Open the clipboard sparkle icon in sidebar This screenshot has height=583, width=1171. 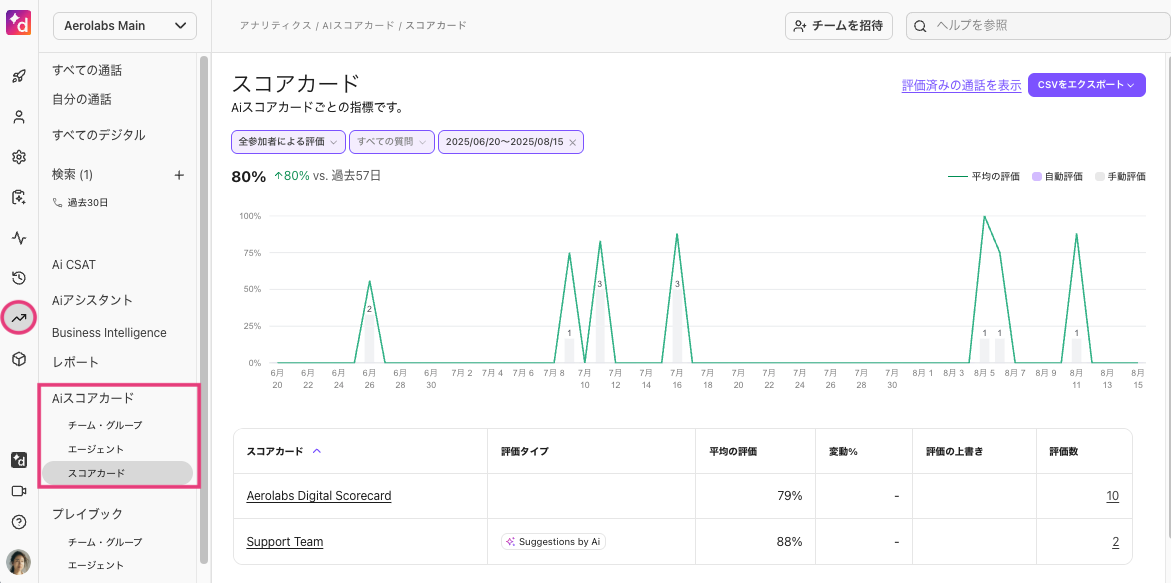click(x=19, y=197)
